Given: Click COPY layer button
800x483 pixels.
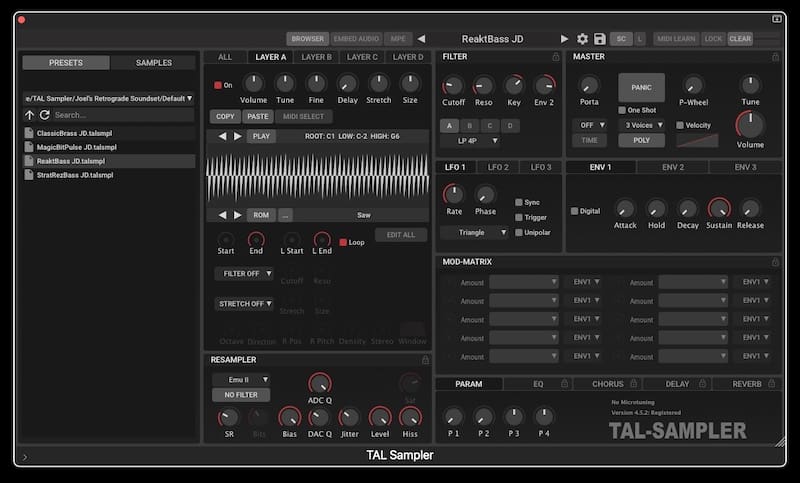Looking at the screenshot, I should point(225,116).
